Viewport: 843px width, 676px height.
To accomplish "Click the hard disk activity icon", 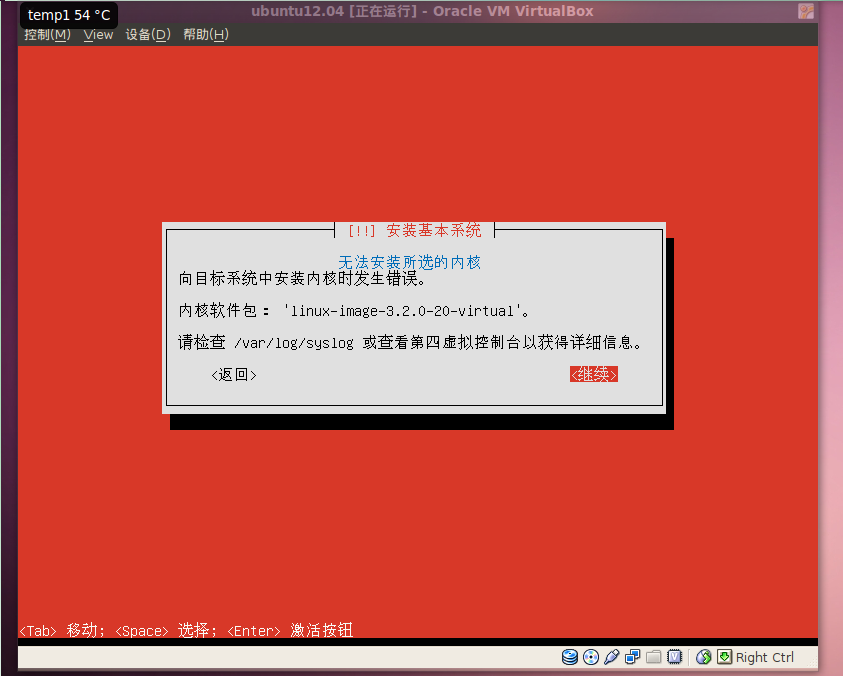I will coord(570,657).
